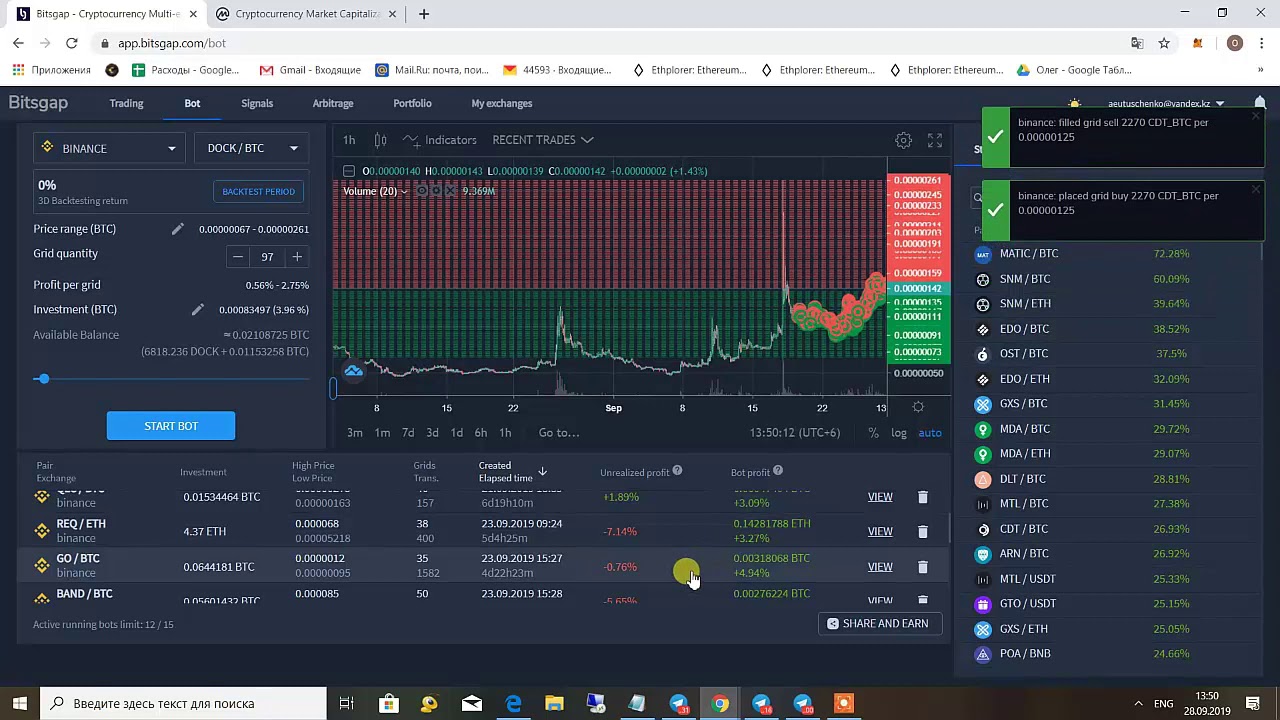This screenshot has width=1280, height=720.
Task: Delete the GO / BTC bot
Action: tap(923, 567)
